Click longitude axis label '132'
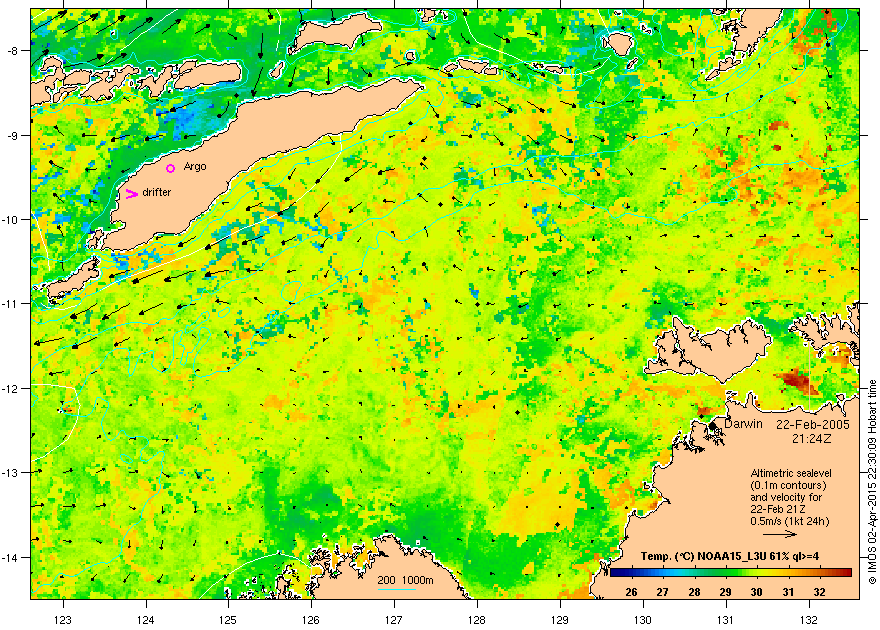 (x=809, y=620)
